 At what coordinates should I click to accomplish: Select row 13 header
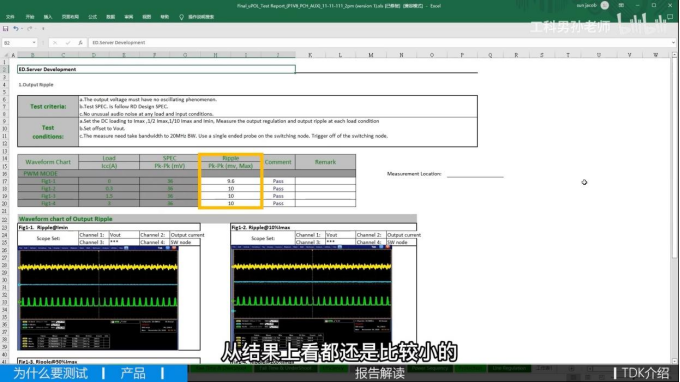(4, 151)
